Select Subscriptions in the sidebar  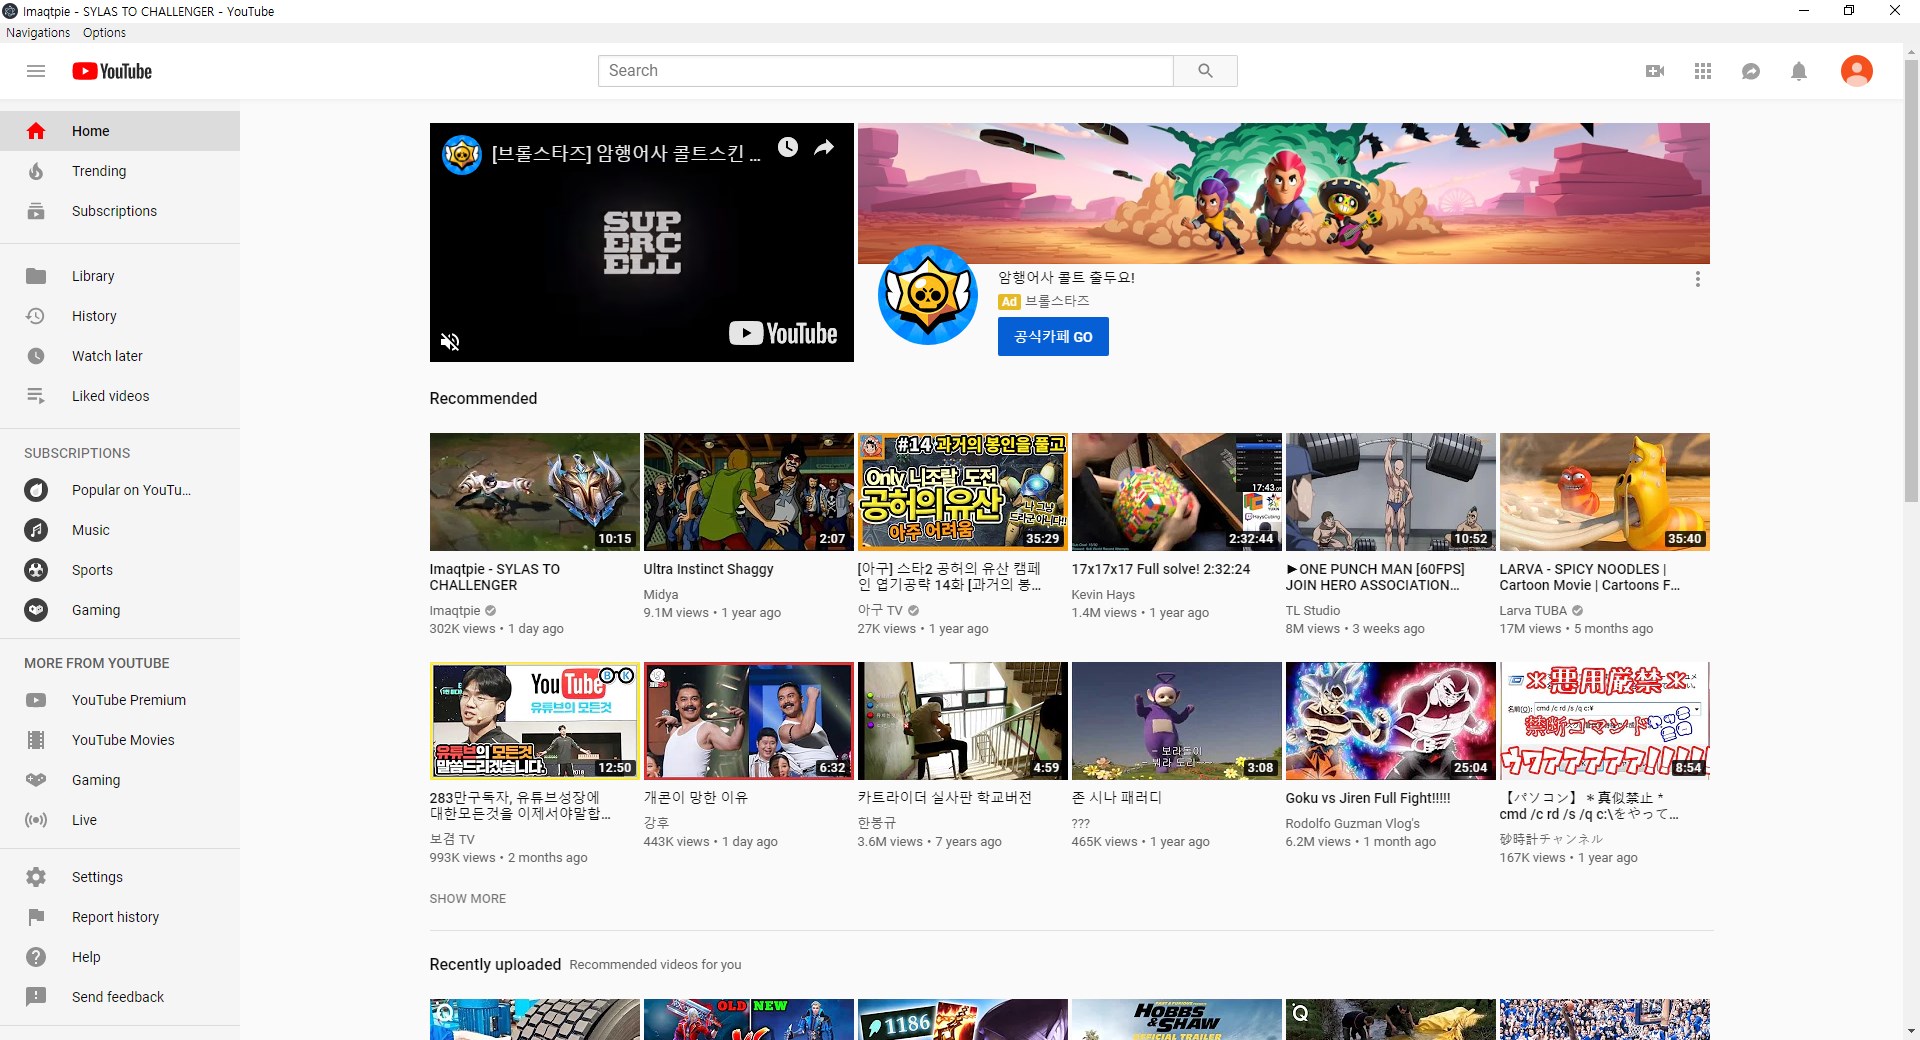pos(120,211)
